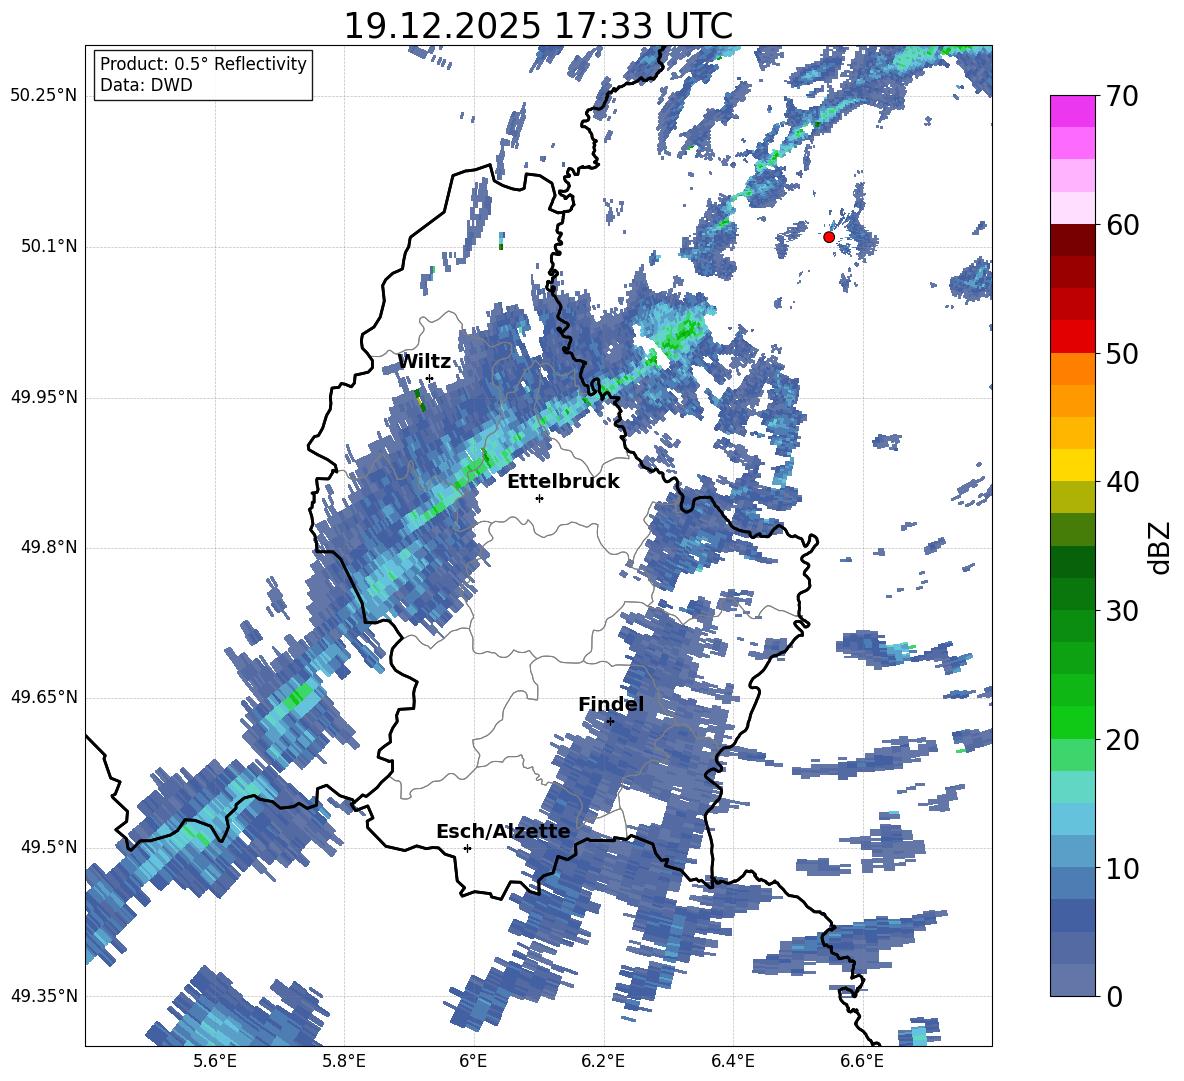This screenshot has width=1184, height=1081.
Task: Click the 5.8°E longitude label
Action: point(344,1061)
